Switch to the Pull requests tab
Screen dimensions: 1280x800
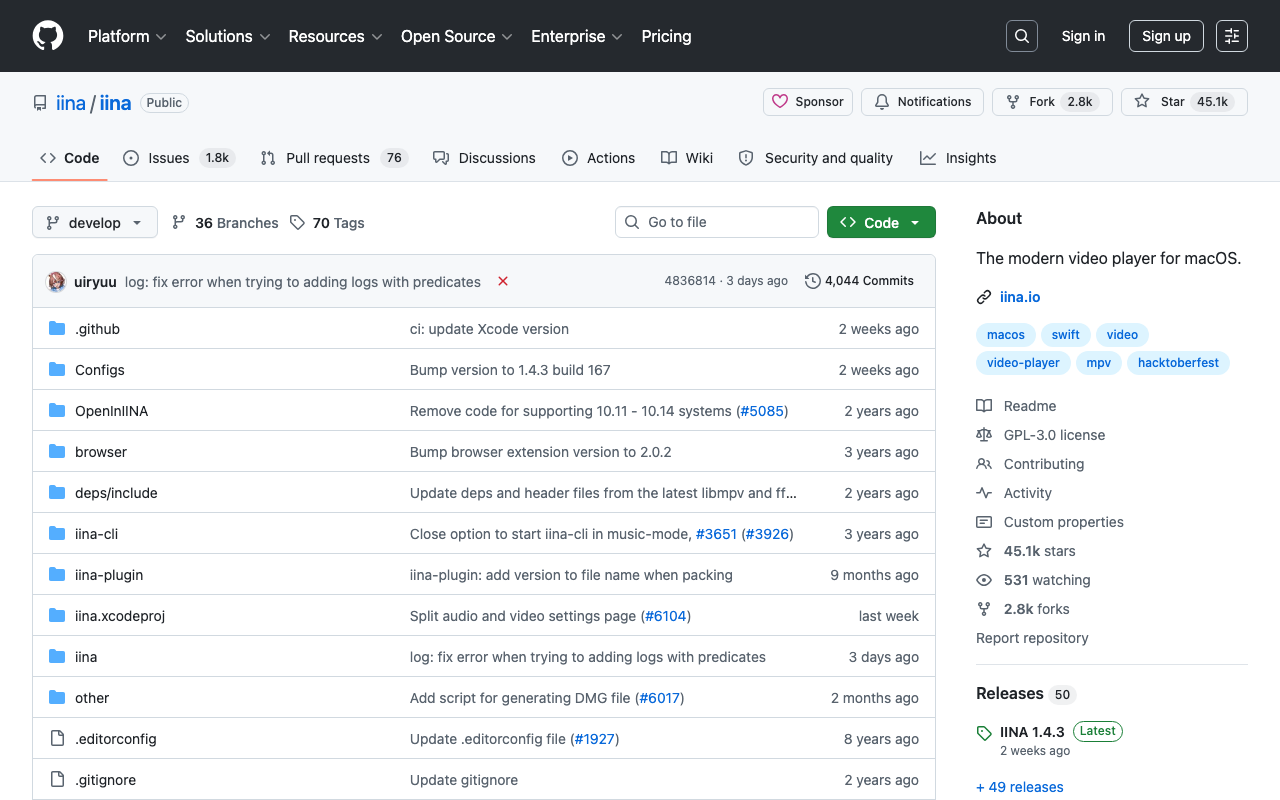point(334,158)
